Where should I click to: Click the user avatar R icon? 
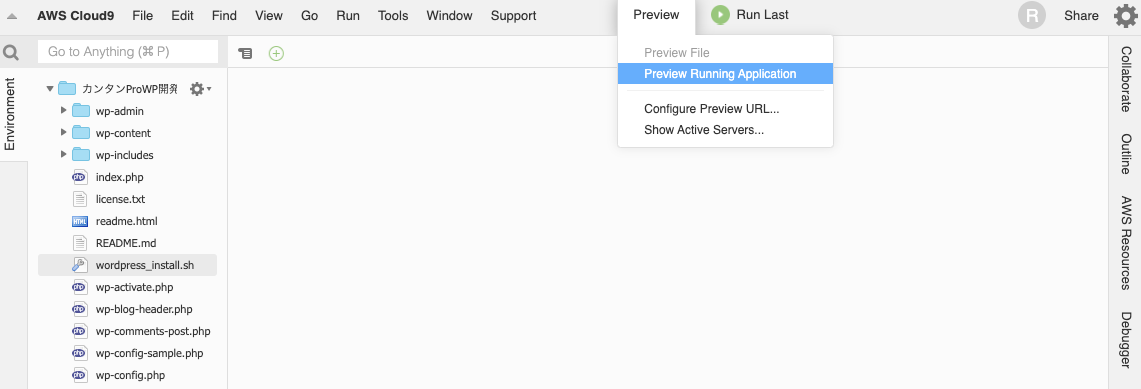click(1032, 15)
